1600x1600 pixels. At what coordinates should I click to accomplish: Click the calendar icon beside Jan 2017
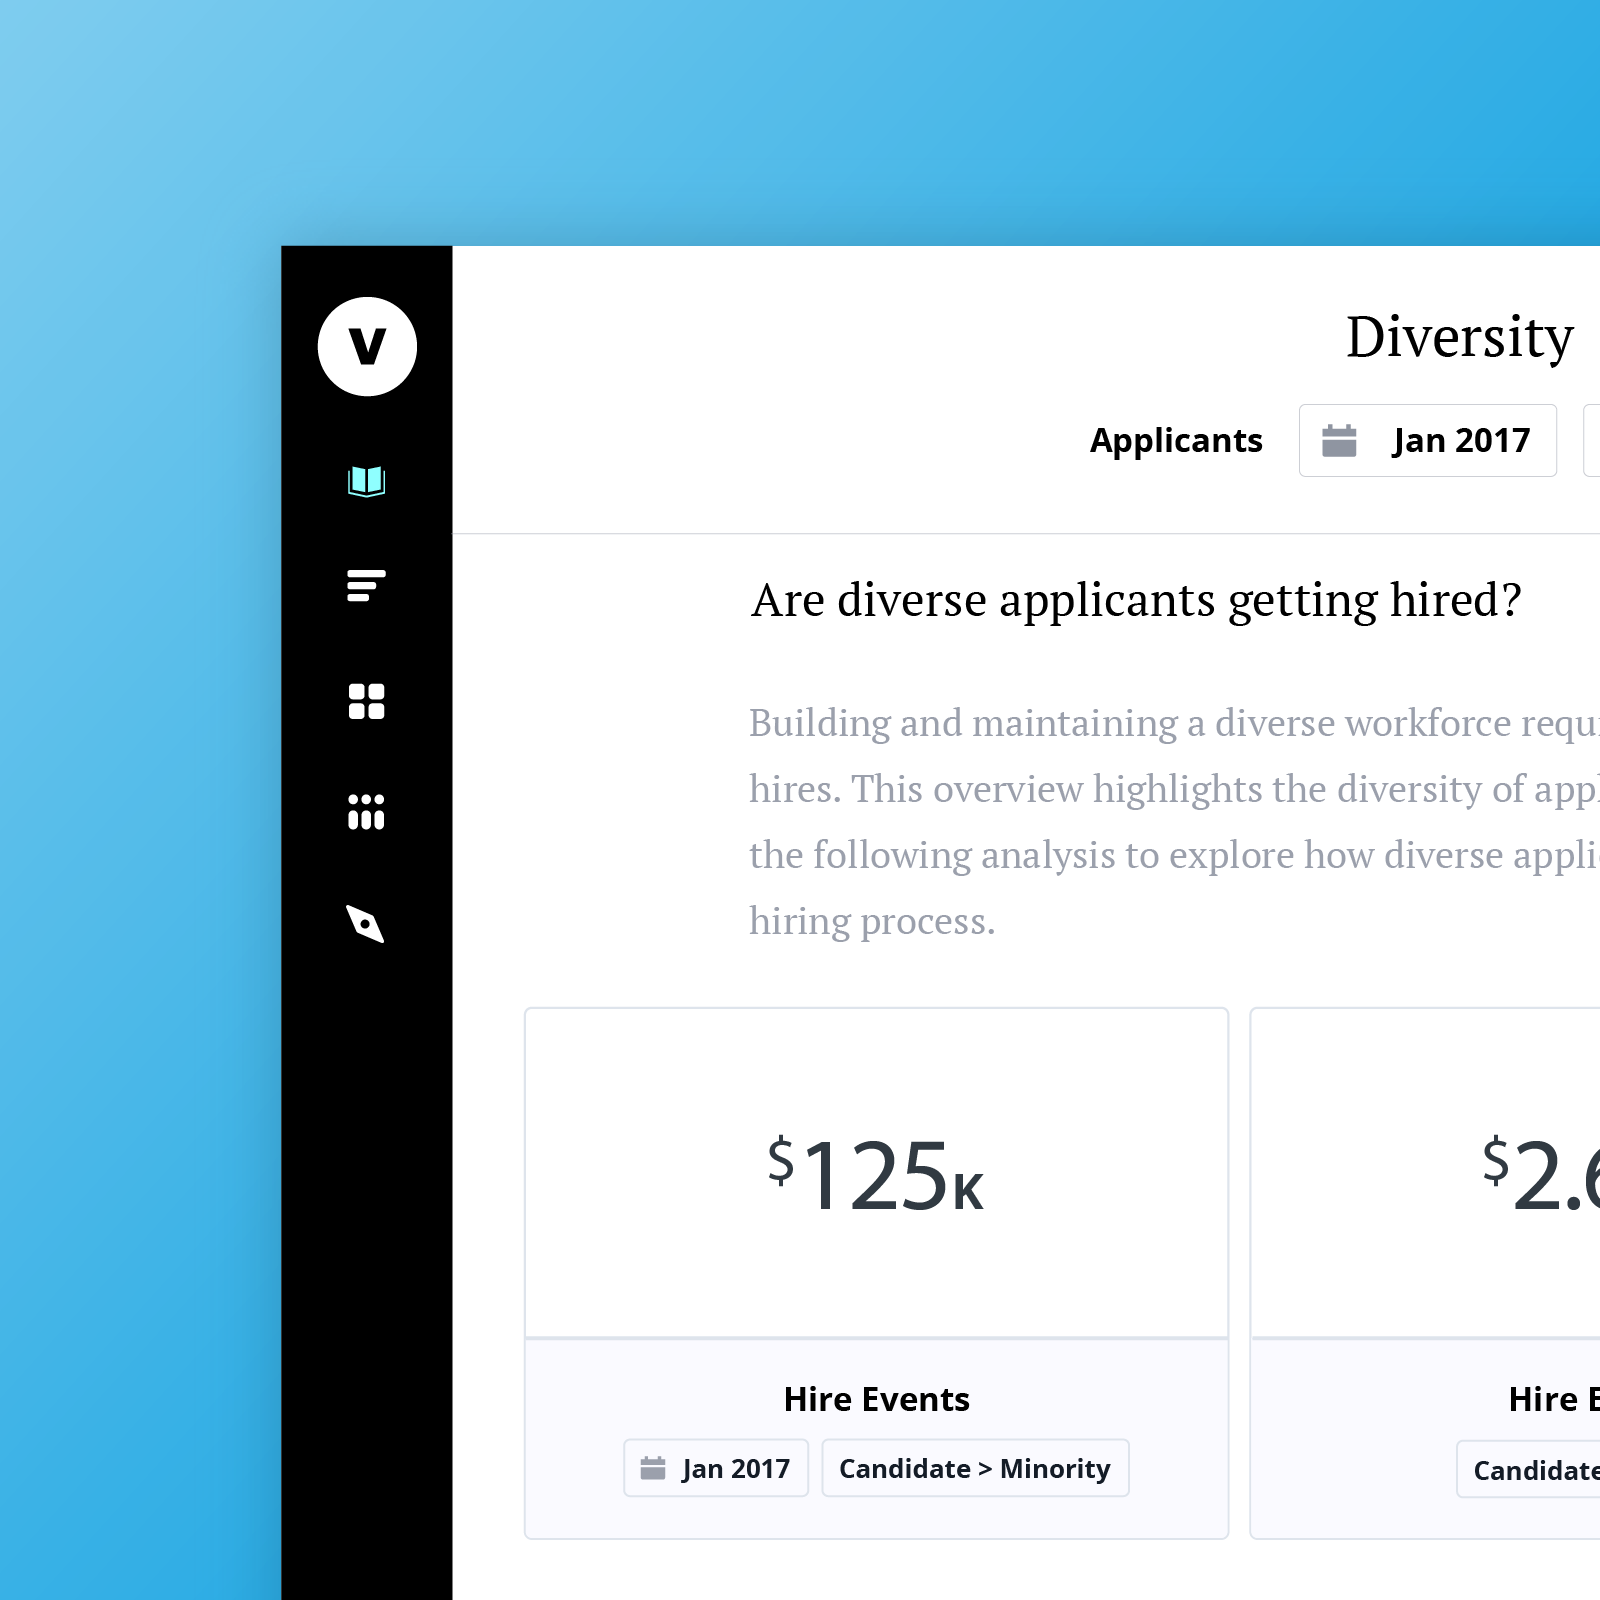(1341, 440)
